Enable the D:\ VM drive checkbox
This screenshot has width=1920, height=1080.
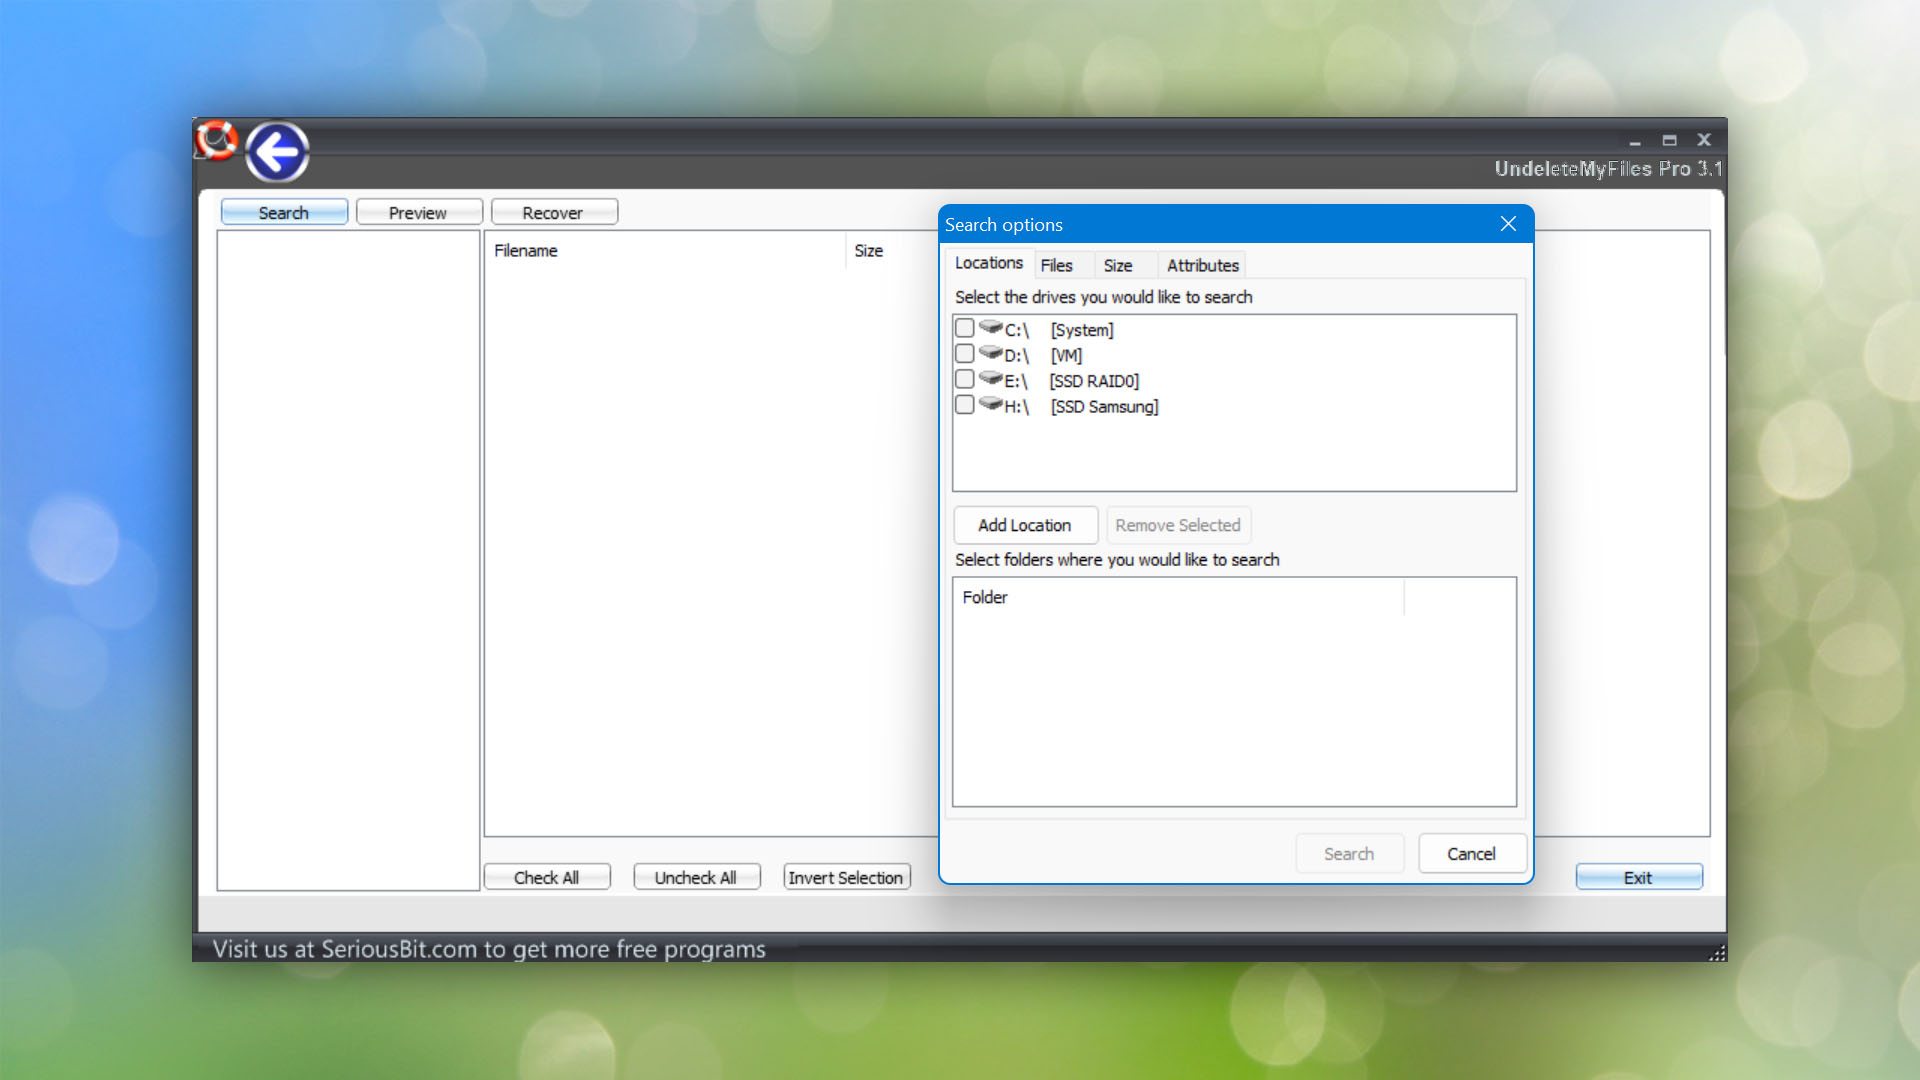[964, 354]
